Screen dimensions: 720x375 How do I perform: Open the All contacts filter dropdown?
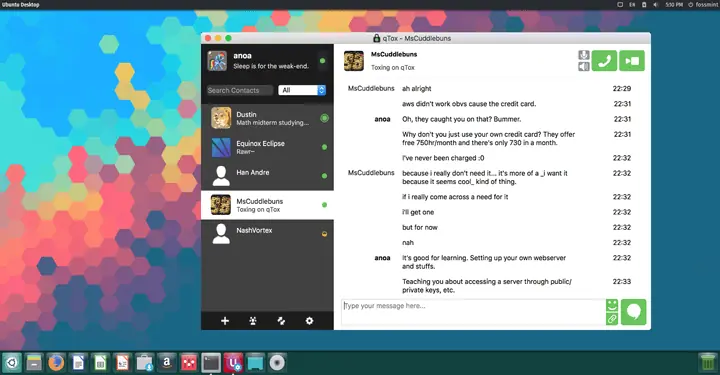point(302,90)
